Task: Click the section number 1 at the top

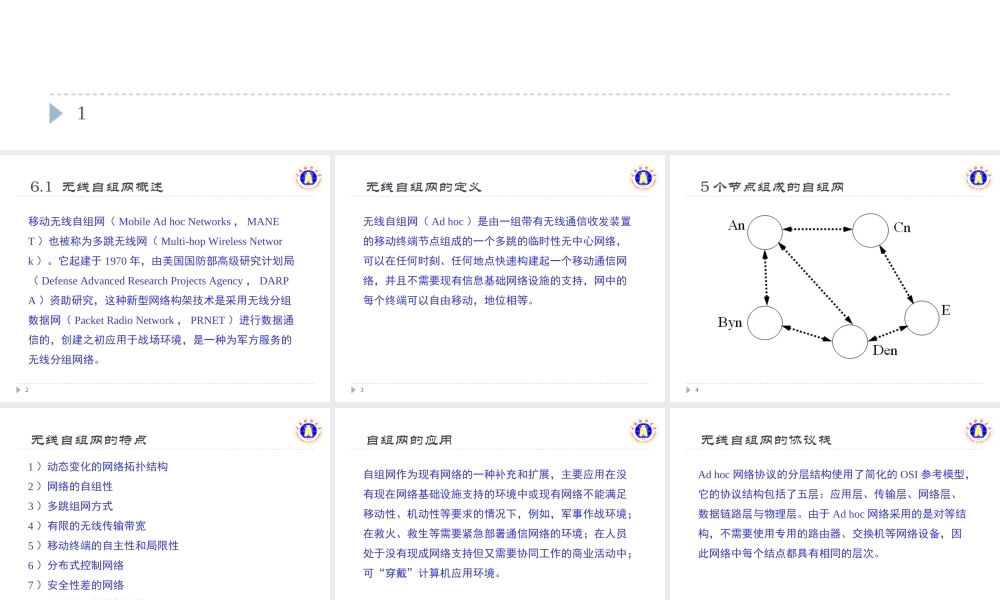Action: coord(81,113)
